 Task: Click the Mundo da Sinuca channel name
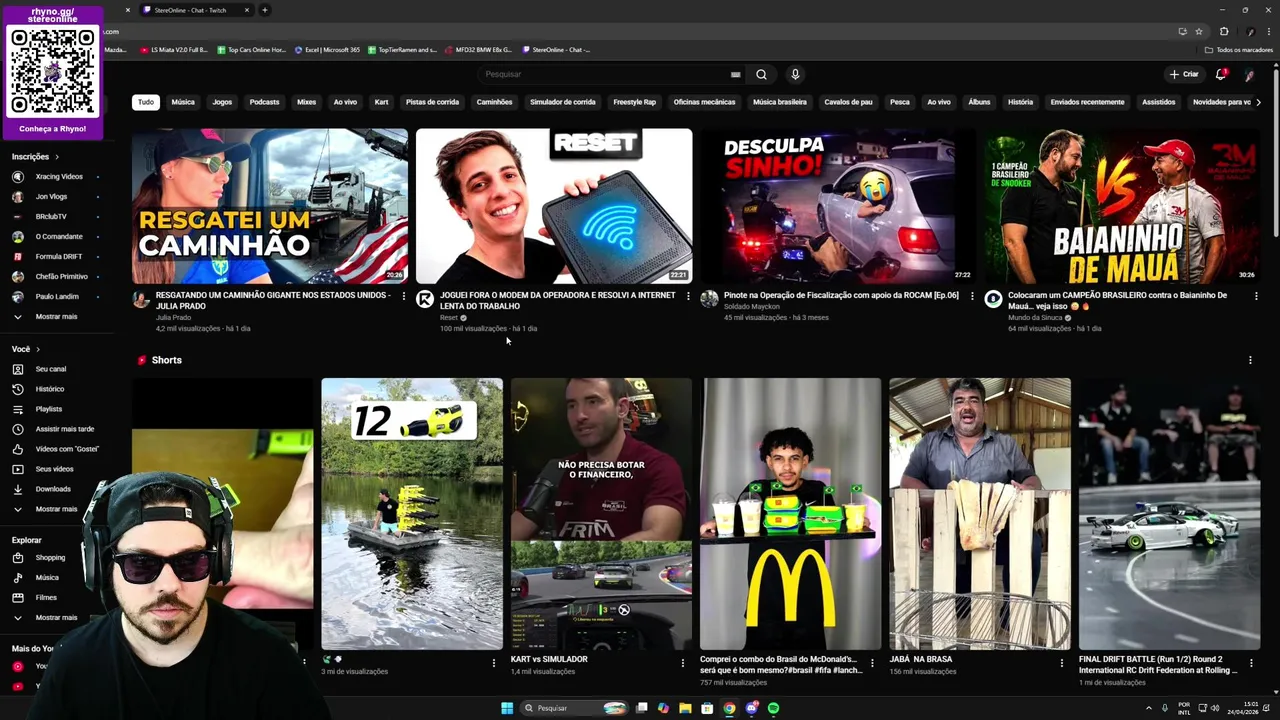pos(1034,318)
